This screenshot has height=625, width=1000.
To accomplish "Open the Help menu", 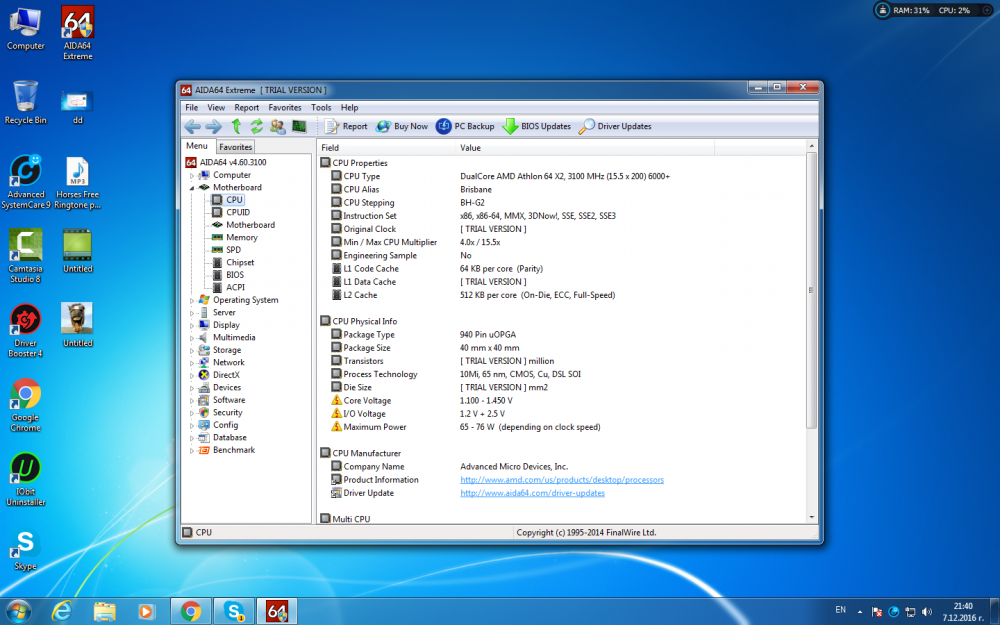I will tap(349, 108).
